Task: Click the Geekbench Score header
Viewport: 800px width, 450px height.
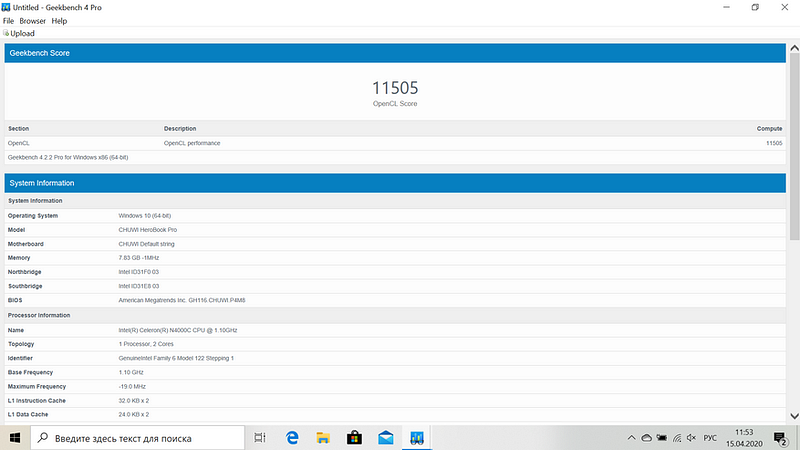Action: coord(395,53)
